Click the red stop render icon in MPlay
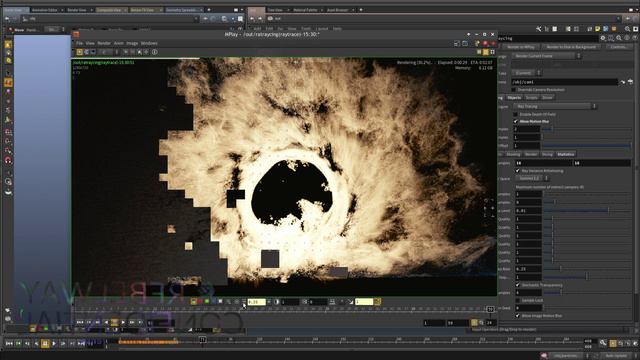640x360 pixels. pyautogui.click(x=485, y=43)
